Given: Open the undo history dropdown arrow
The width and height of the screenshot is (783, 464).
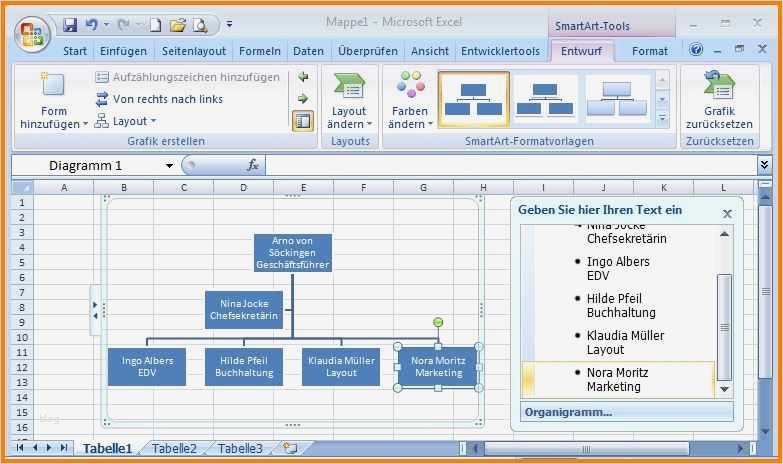Looking at the screenshot, I should coord(106,24).
